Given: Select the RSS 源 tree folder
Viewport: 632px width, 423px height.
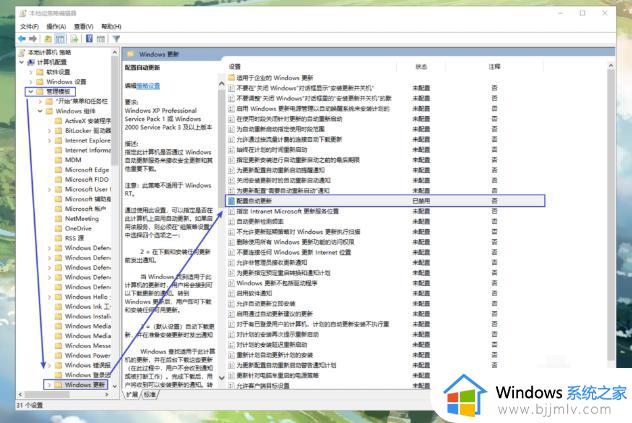Looking at the screenshot, I should click(75, 238).
